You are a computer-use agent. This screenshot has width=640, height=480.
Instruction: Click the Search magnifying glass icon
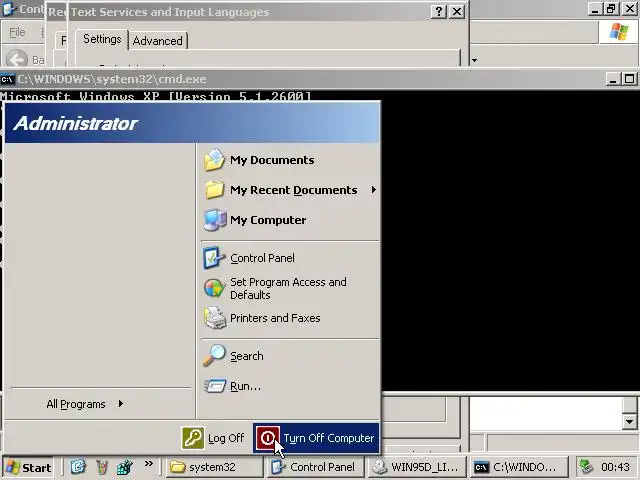coord(215,356)
